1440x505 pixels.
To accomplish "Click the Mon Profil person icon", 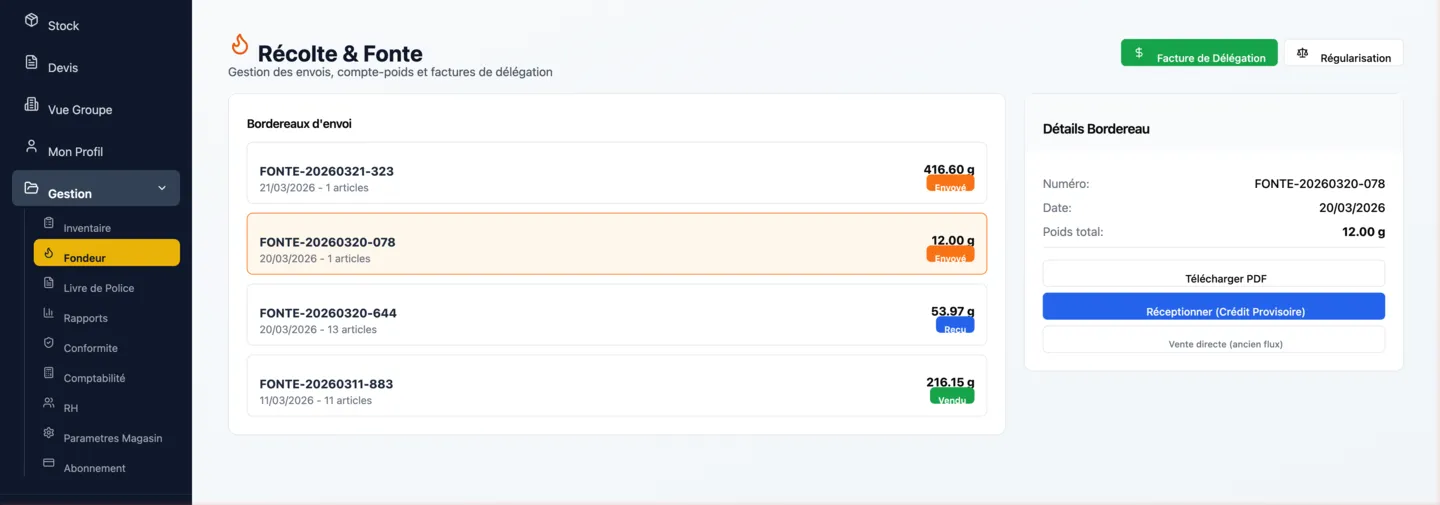I will coord(31,147).
